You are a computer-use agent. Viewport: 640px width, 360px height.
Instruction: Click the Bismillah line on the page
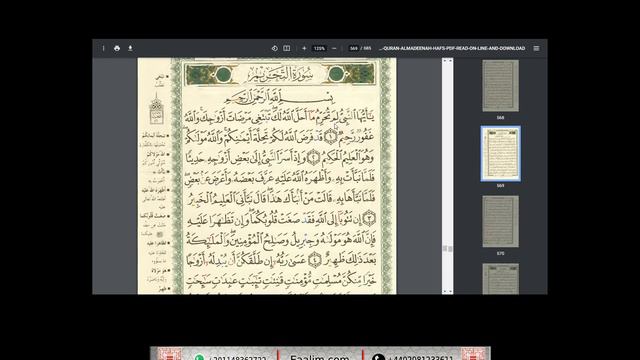[280, 98]
